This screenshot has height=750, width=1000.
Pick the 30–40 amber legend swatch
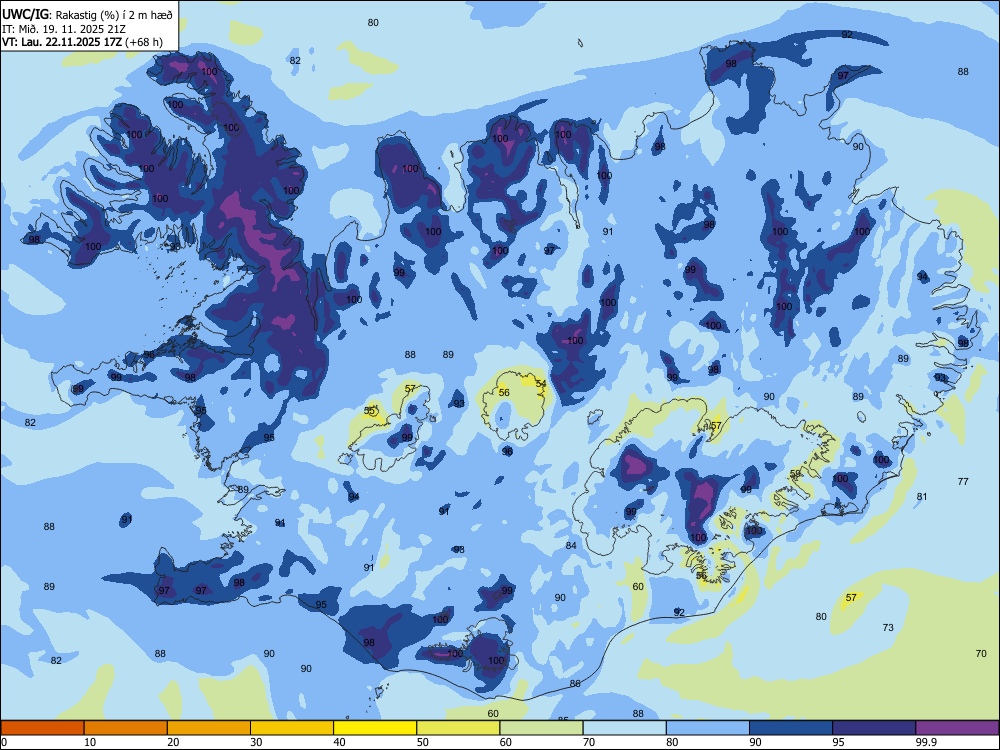292,728
